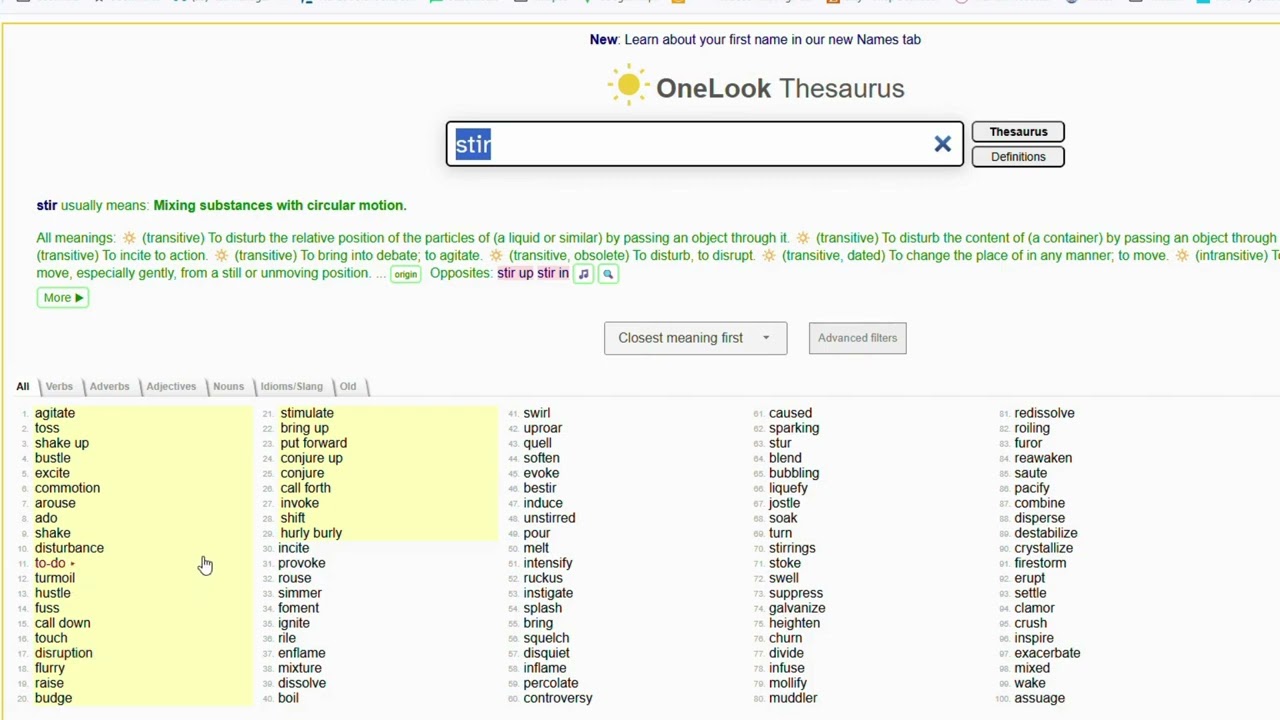Click the Thesaurus button

point(1018,132)
